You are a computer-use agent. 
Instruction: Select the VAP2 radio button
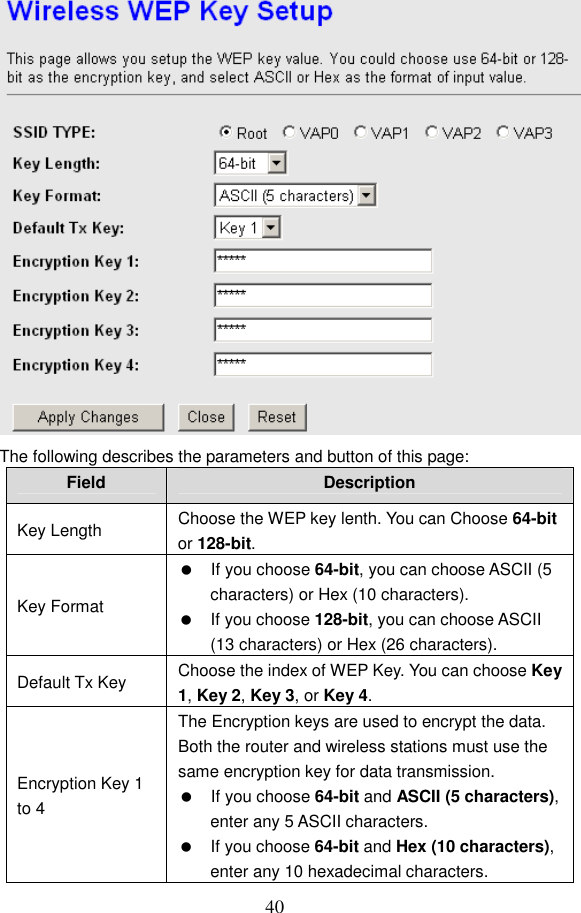430,133
